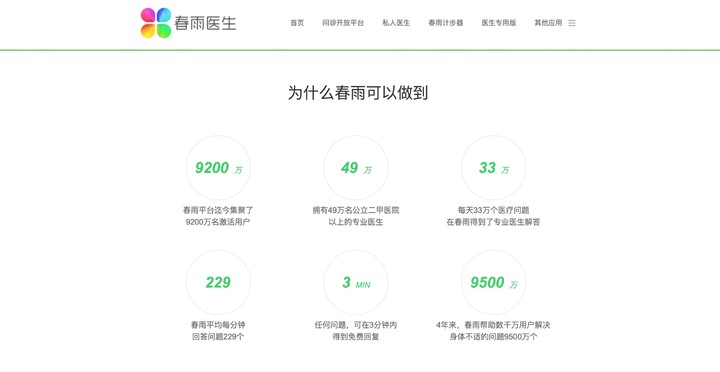Click text 身体不适的问题9500万个
This screenshot has width=720, height=372.
pyautogui.click(x=494, y=337)
